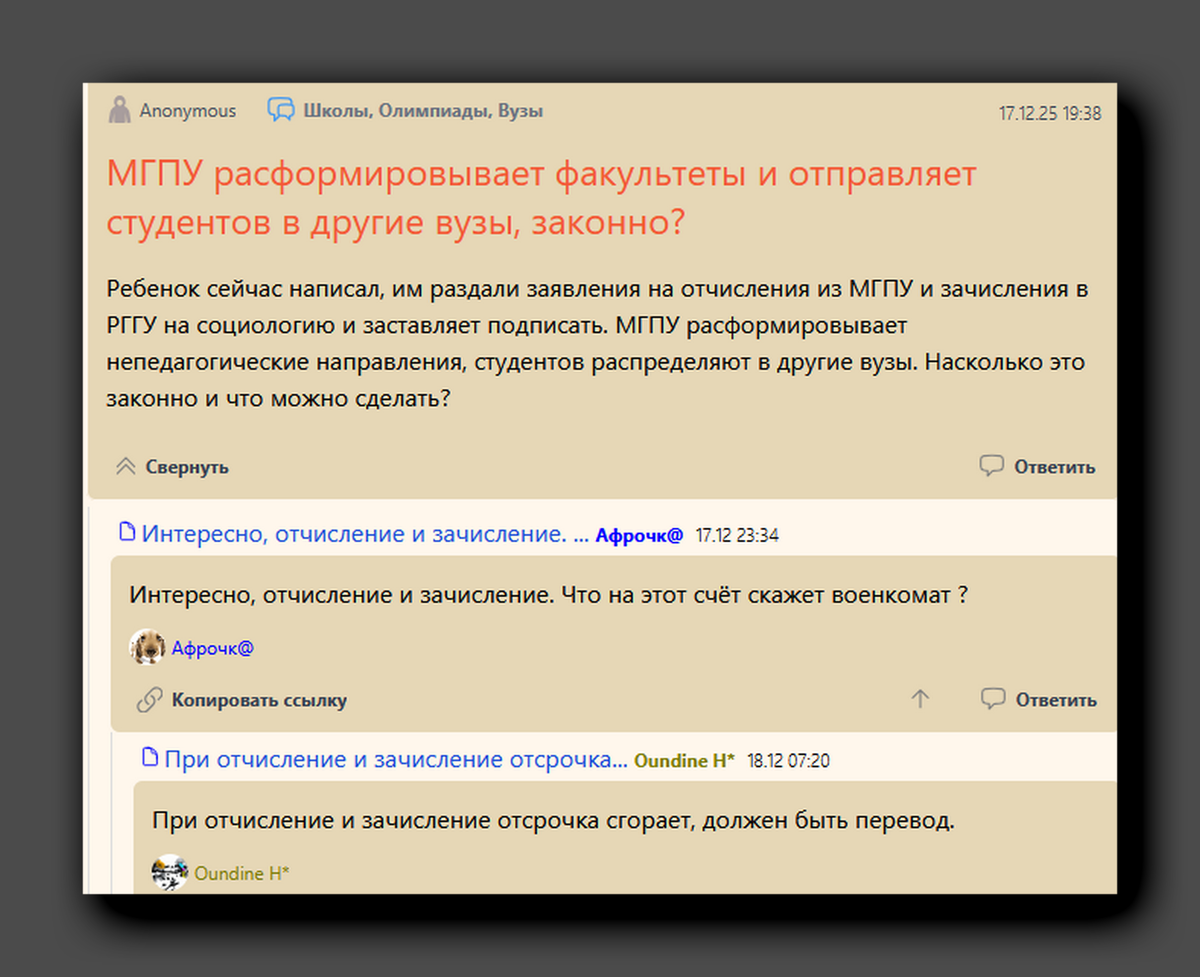Click the speech bubble icon on Афрочк@'s reply footer

point(991,700)
